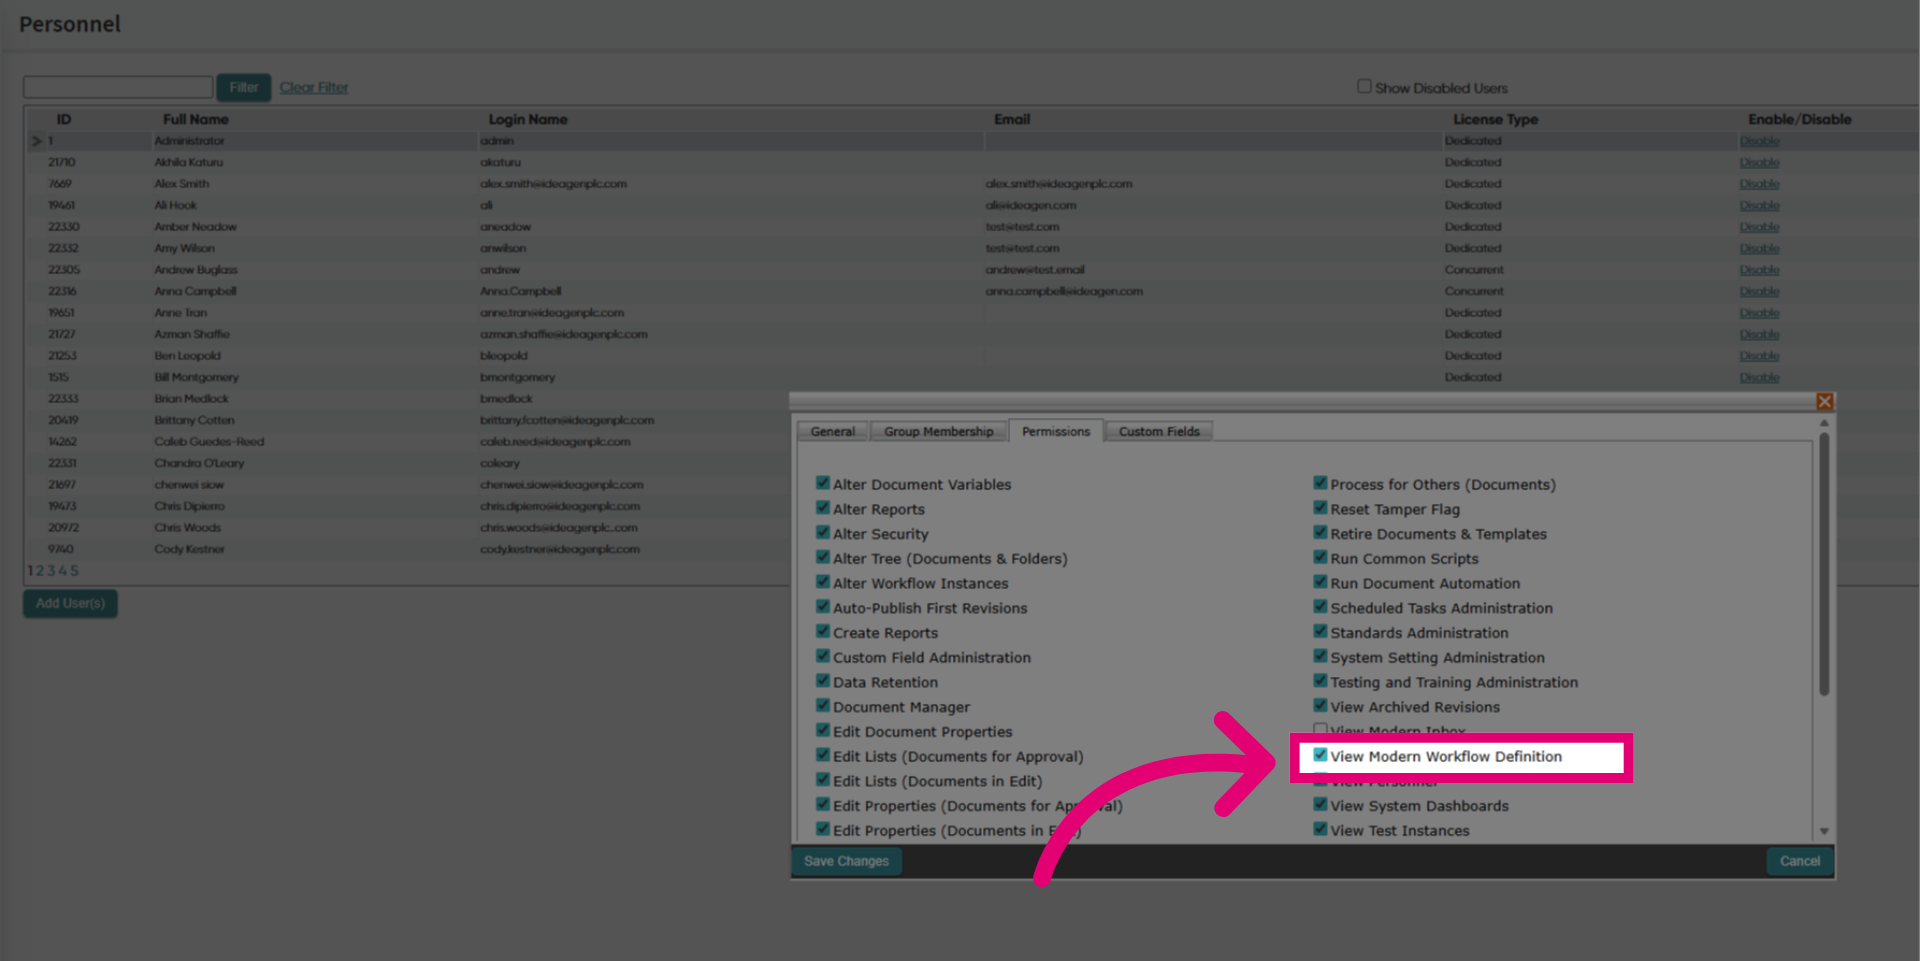This screenshot has height=961, width=1920.
Task: Toggle Create Reports checkbox
Action: tap(823, 632)
